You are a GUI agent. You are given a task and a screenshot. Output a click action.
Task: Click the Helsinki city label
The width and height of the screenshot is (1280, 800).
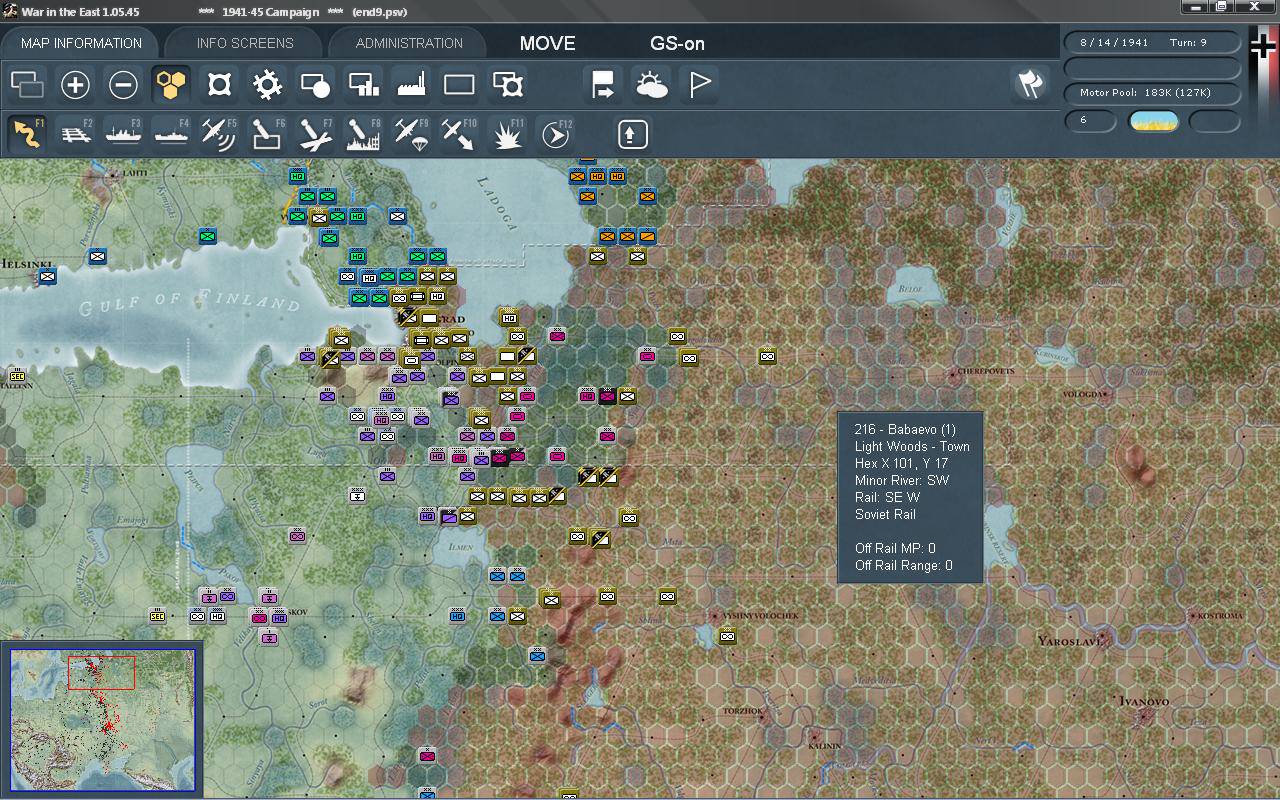pos(26,265)
